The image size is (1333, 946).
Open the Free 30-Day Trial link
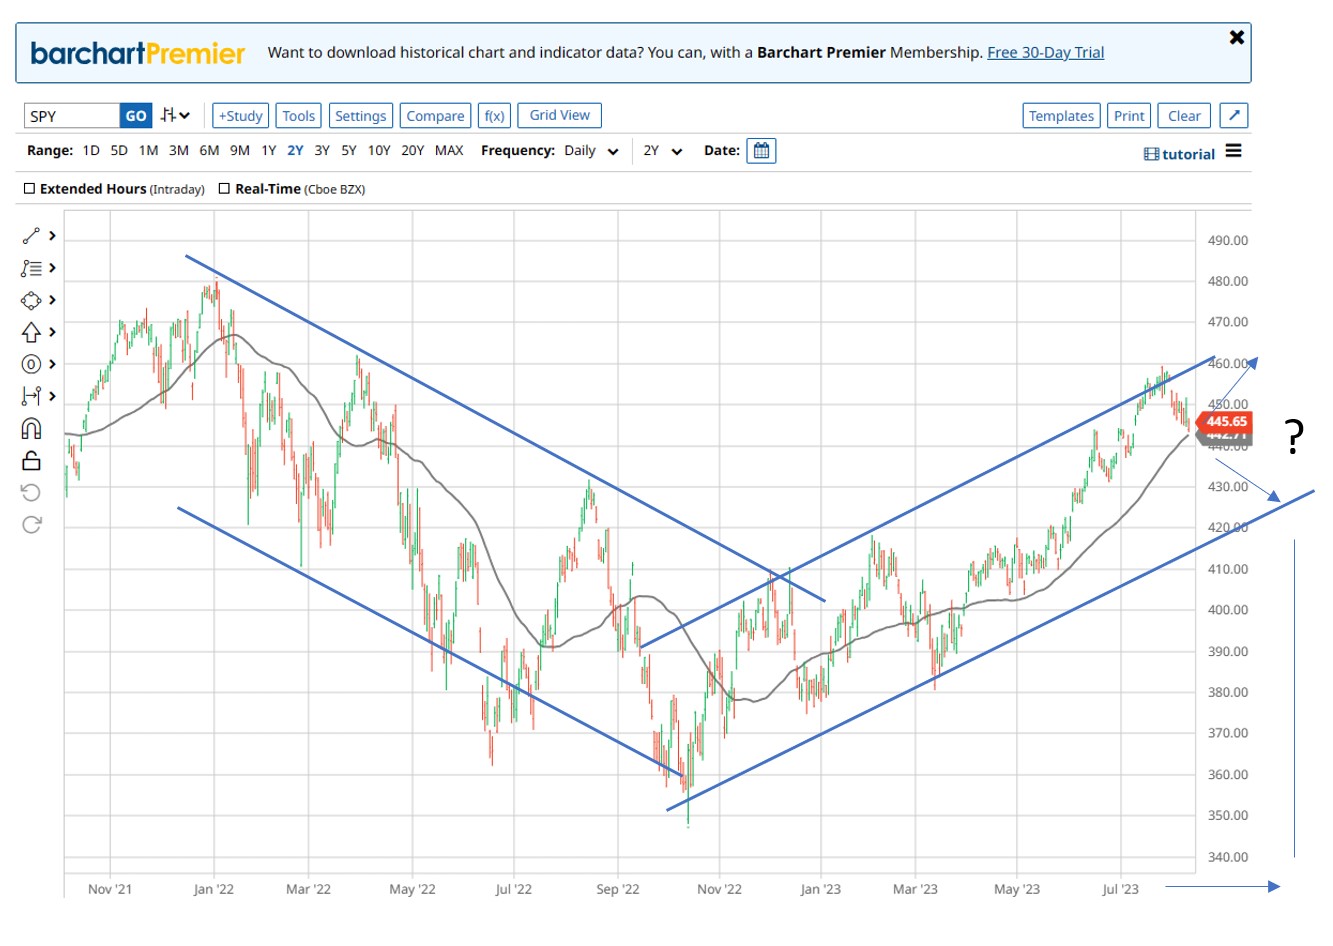(1045, 53)
